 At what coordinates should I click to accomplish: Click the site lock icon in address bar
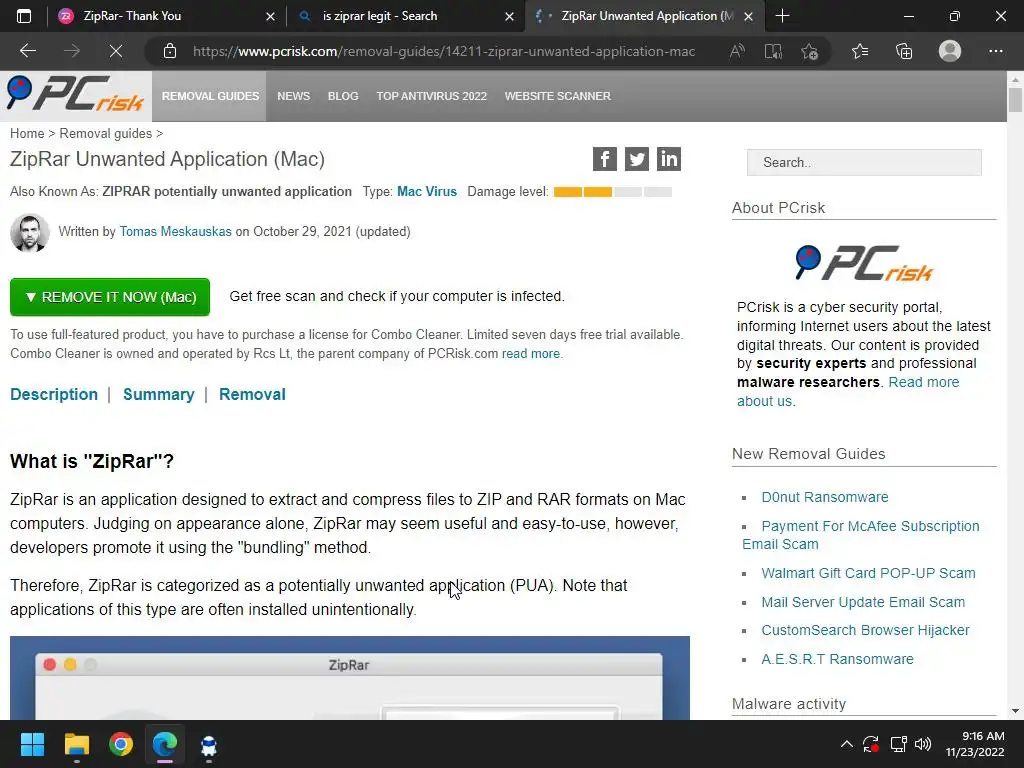tap(170, 51)
